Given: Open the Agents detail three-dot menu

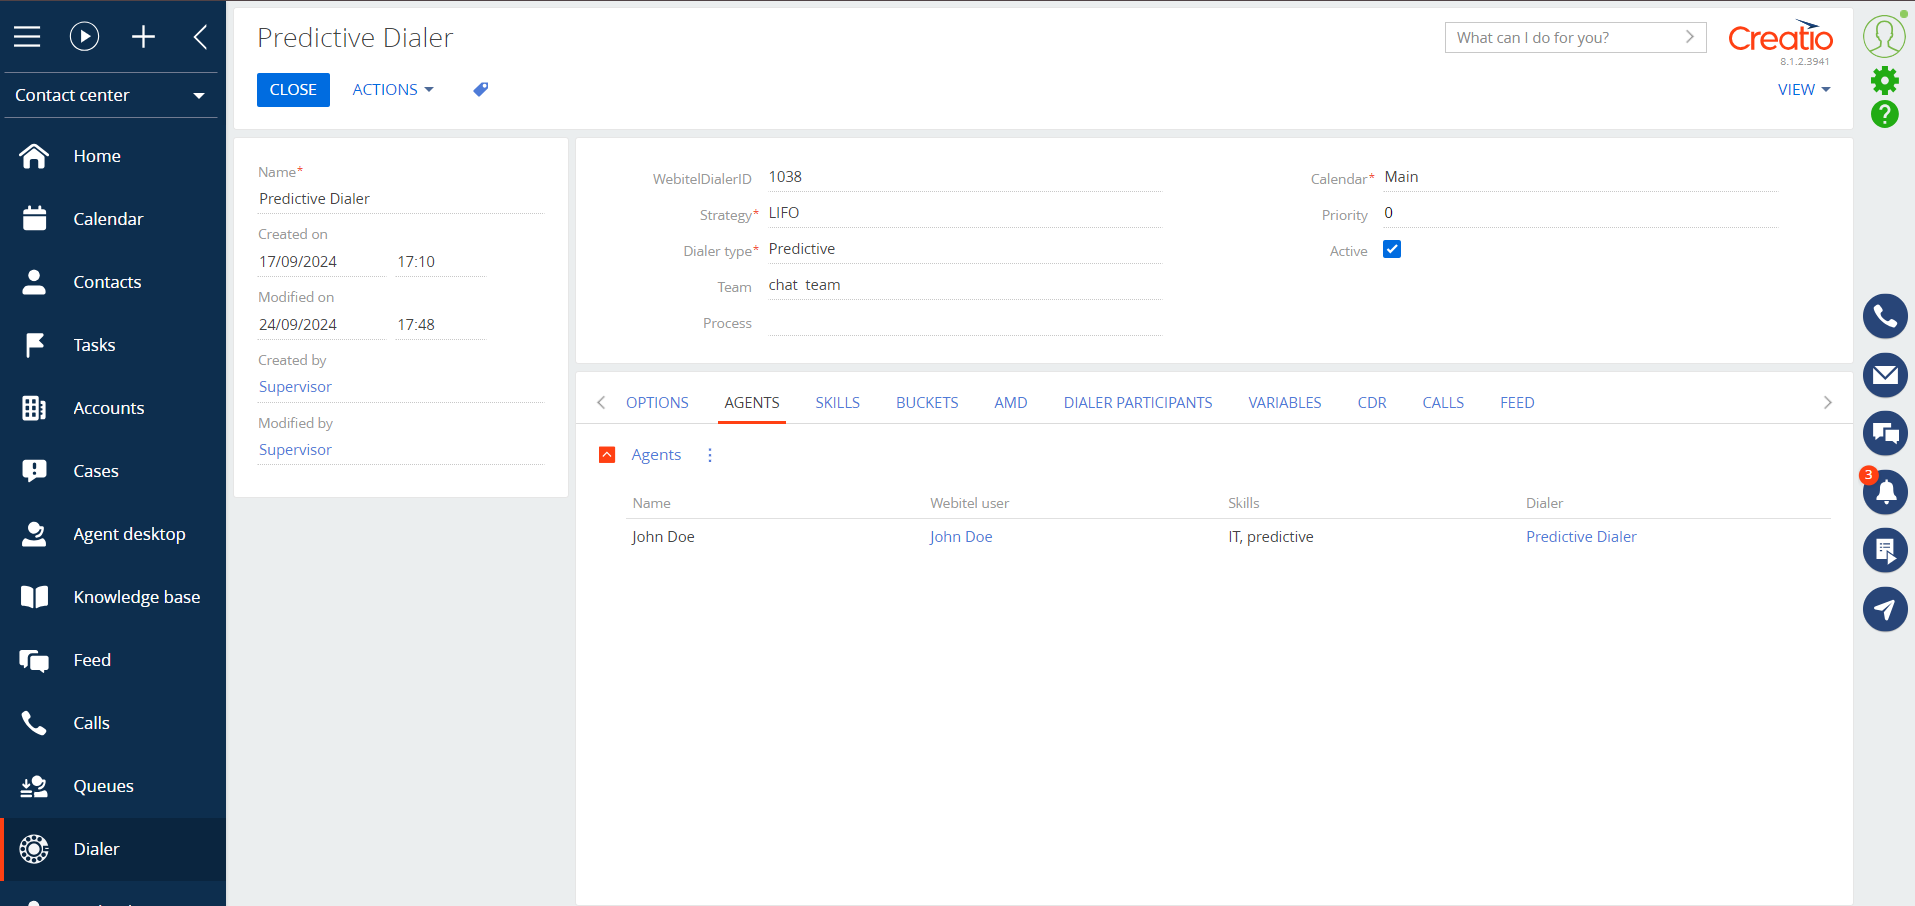Looking at the screenshot, I should coord(710,455).
